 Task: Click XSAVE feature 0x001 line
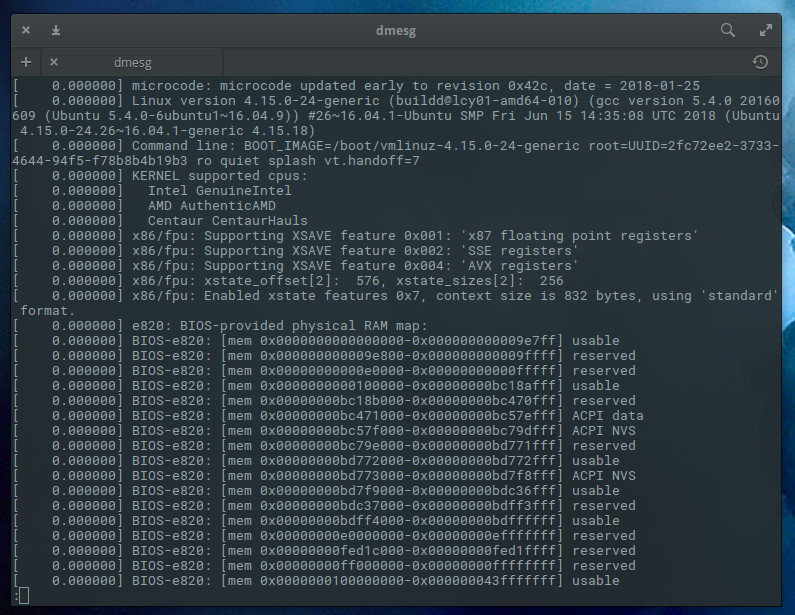pyautogui.click(x=356, y=236)
